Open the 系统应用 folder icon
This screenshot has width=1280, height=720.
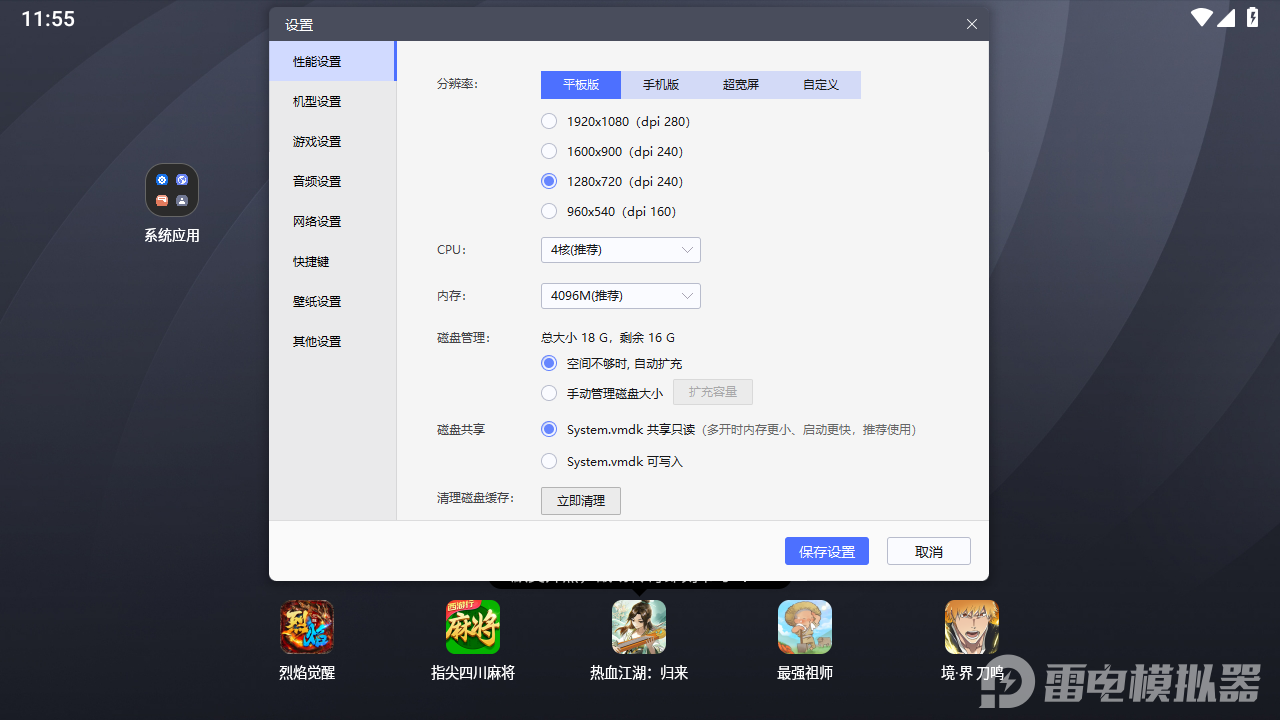point(172,191)
